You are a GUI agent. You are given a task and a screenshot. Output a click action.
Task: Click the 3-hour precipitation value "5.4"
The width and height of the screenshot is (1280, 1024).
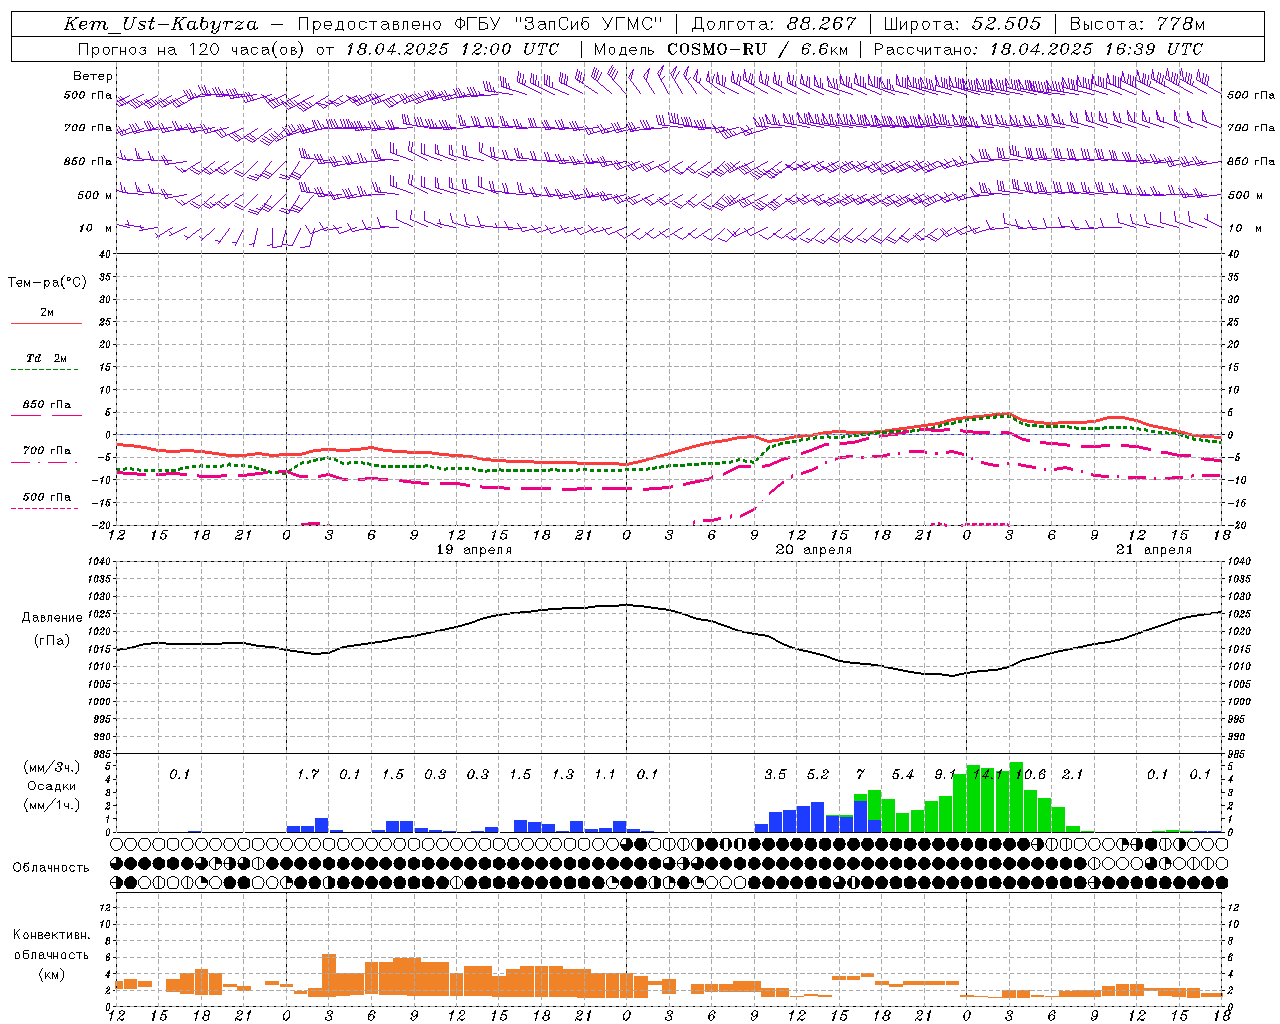point(903,774)
